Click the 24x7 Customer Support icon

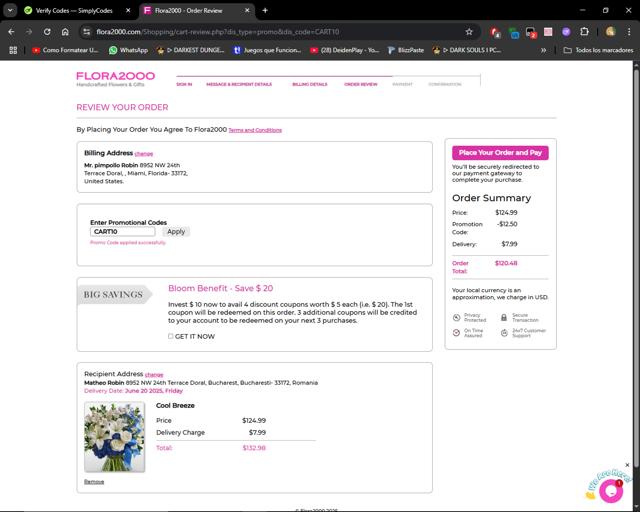tap(504, 333)
